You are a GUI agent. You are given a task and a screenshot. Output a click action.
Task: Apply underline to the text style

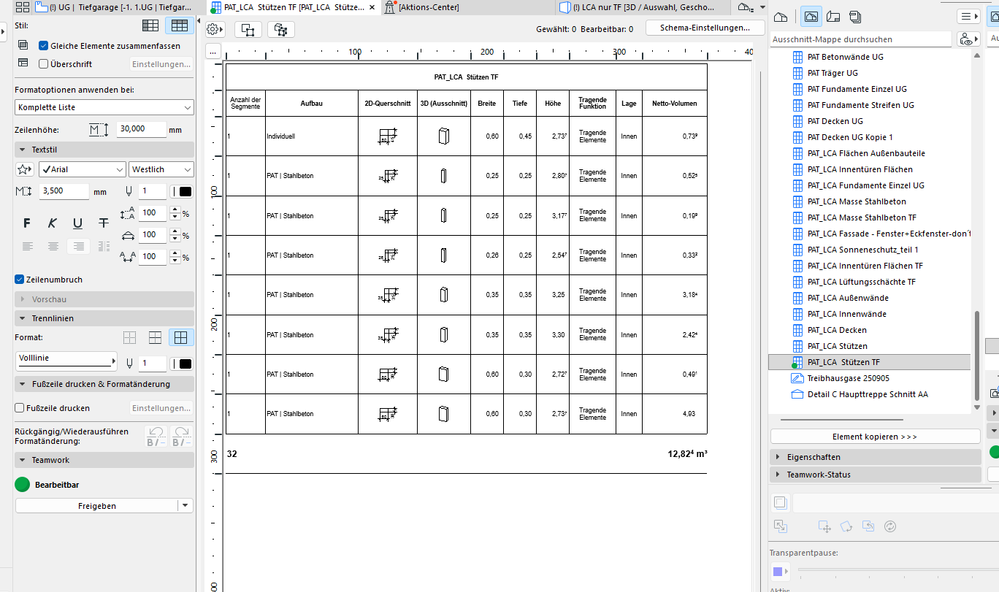click(78, 223)
